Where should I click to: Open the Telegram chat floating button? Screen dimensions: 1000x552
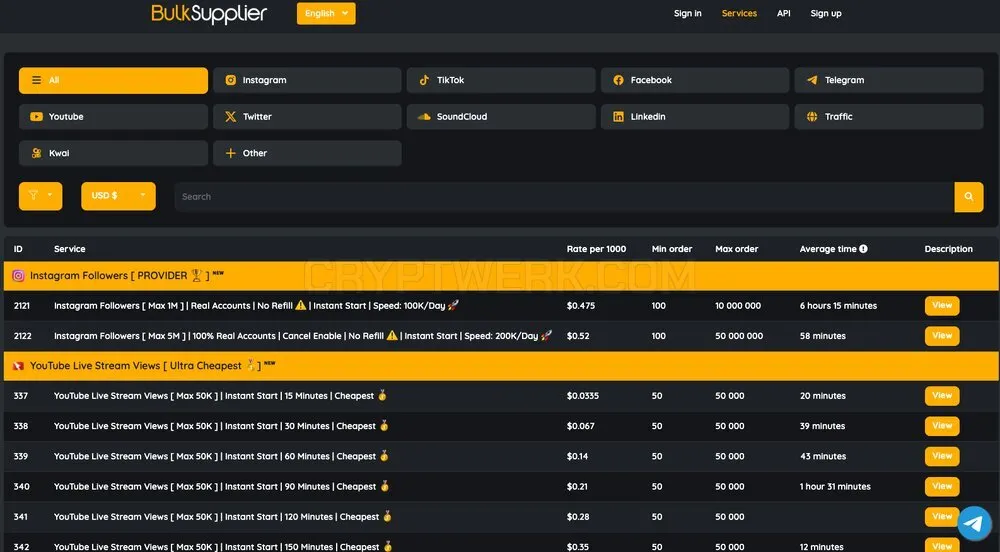[x=974, y=524]
